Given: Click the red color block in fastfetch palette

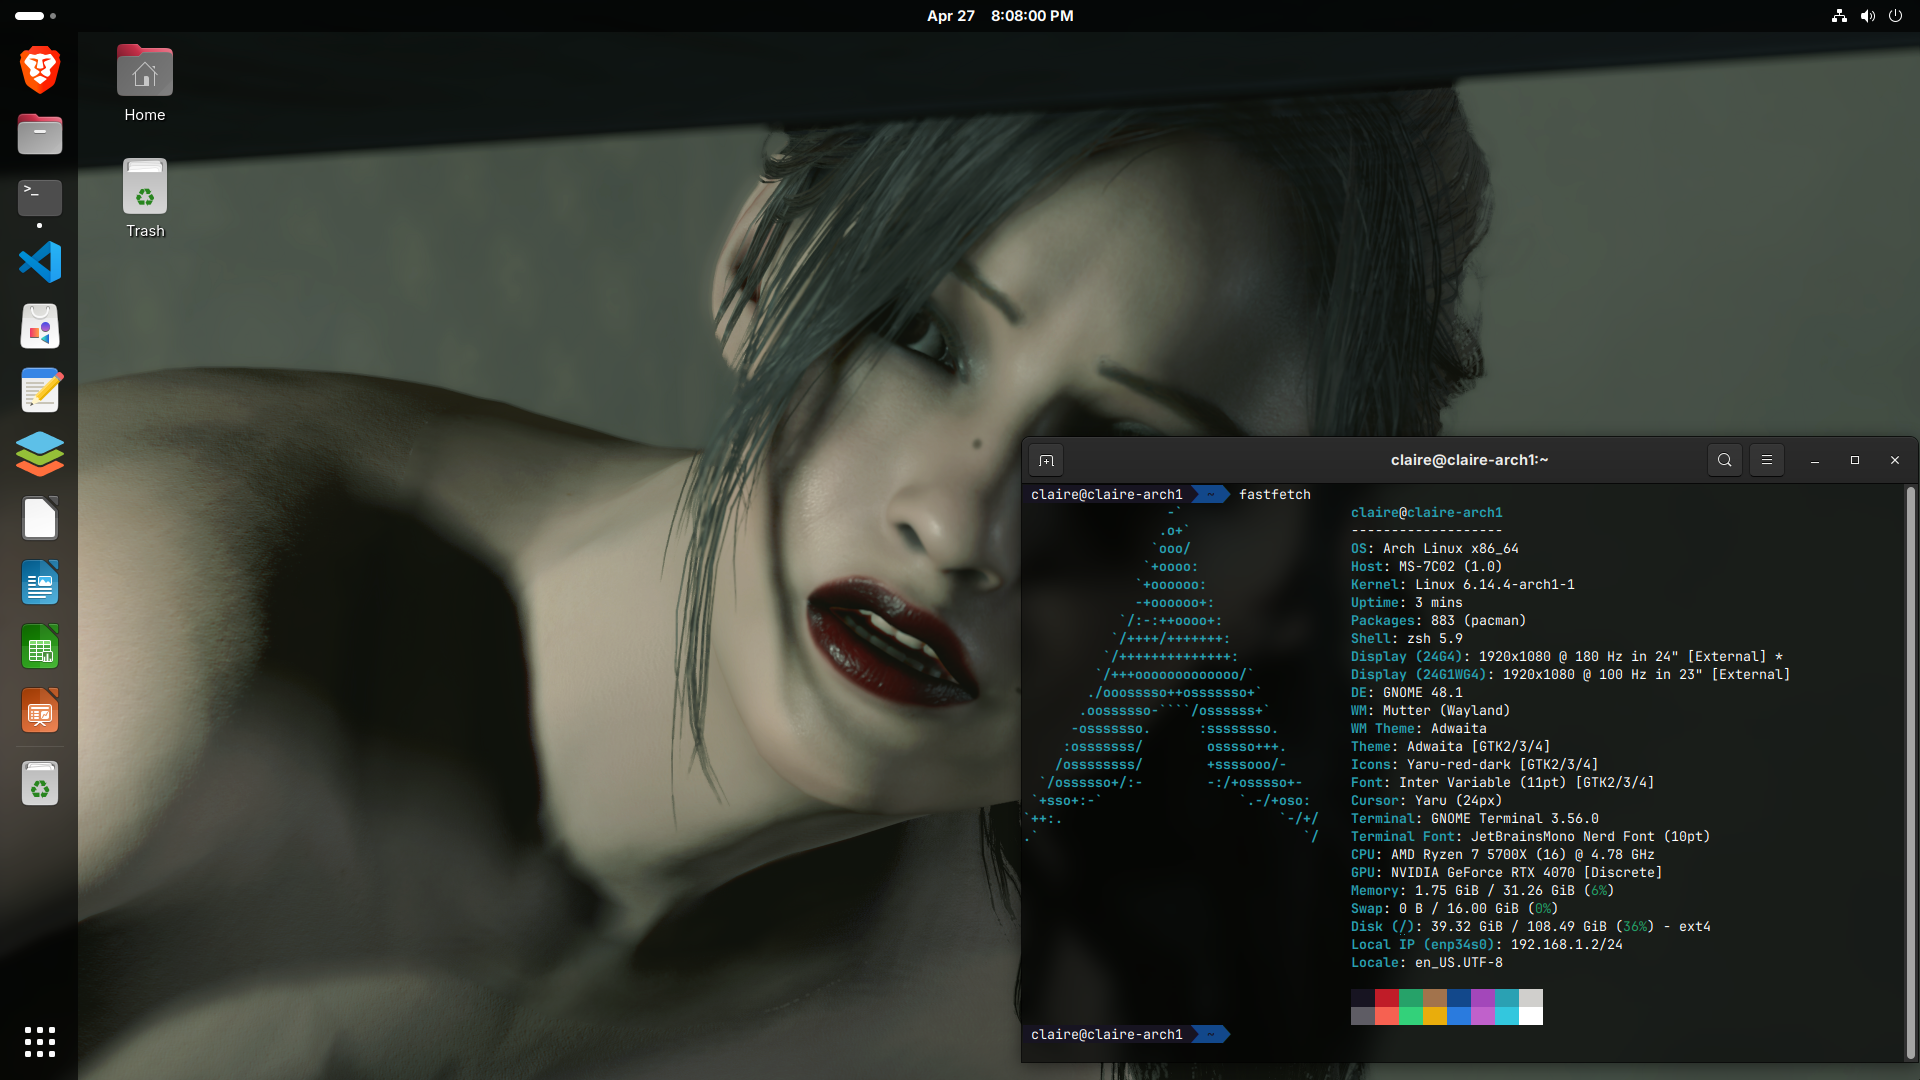Looking at the screenshot, I should tap(1387, 998).
